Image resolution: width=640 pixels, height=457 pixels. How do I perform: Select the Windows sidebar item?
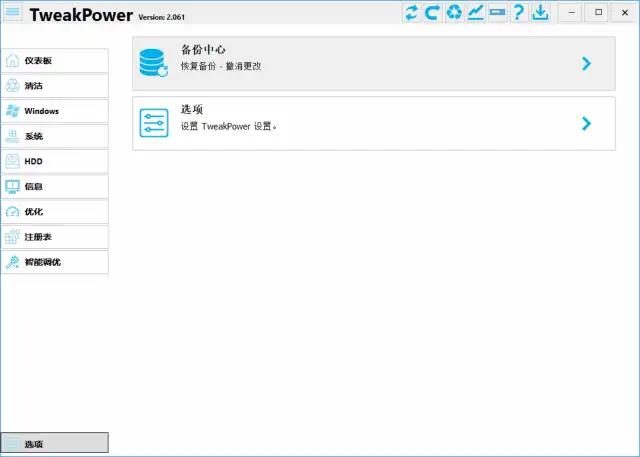(x=55, y=111)
